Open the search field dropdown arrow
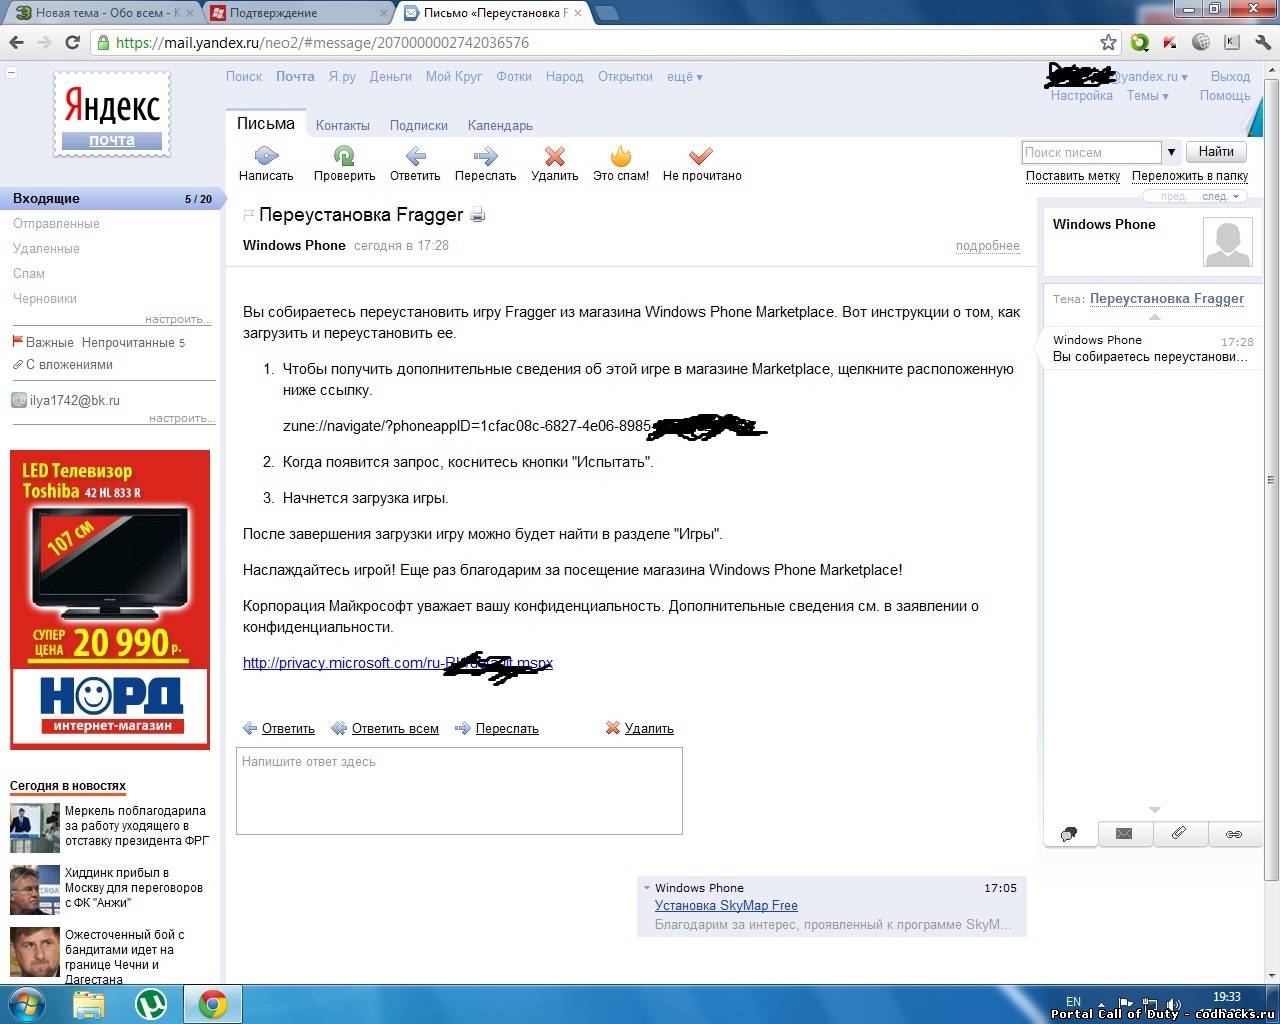Screen dimensions: 1280x1024 [1171, 152]
